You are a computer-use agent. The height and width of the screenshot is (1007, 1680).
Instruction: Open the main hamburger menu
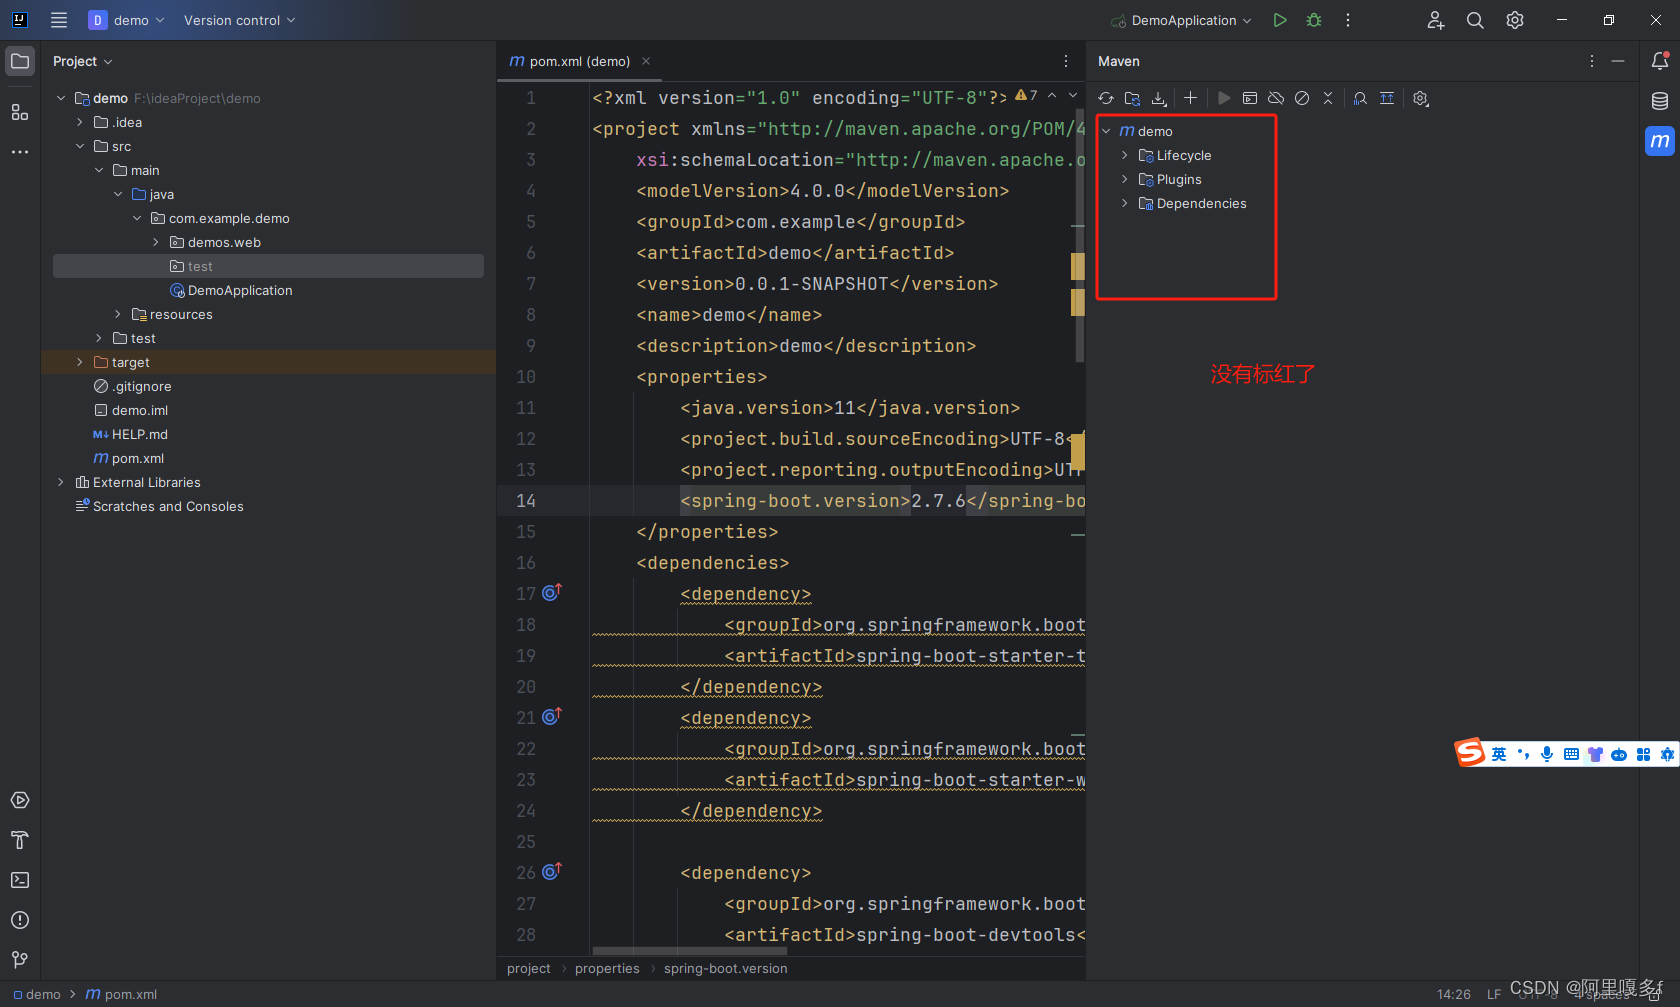point(59,20)
